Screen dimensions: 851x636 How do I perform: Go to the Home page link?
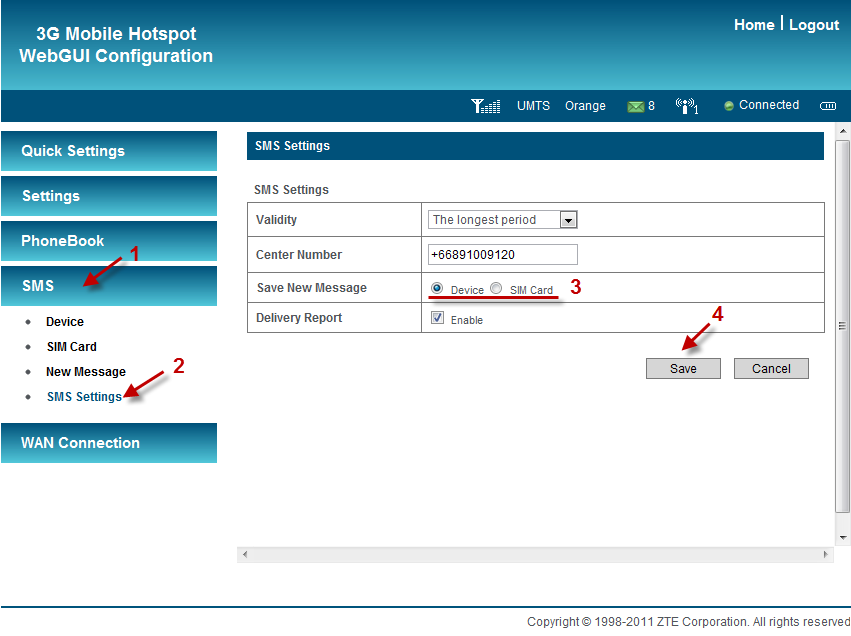point(754,25)
